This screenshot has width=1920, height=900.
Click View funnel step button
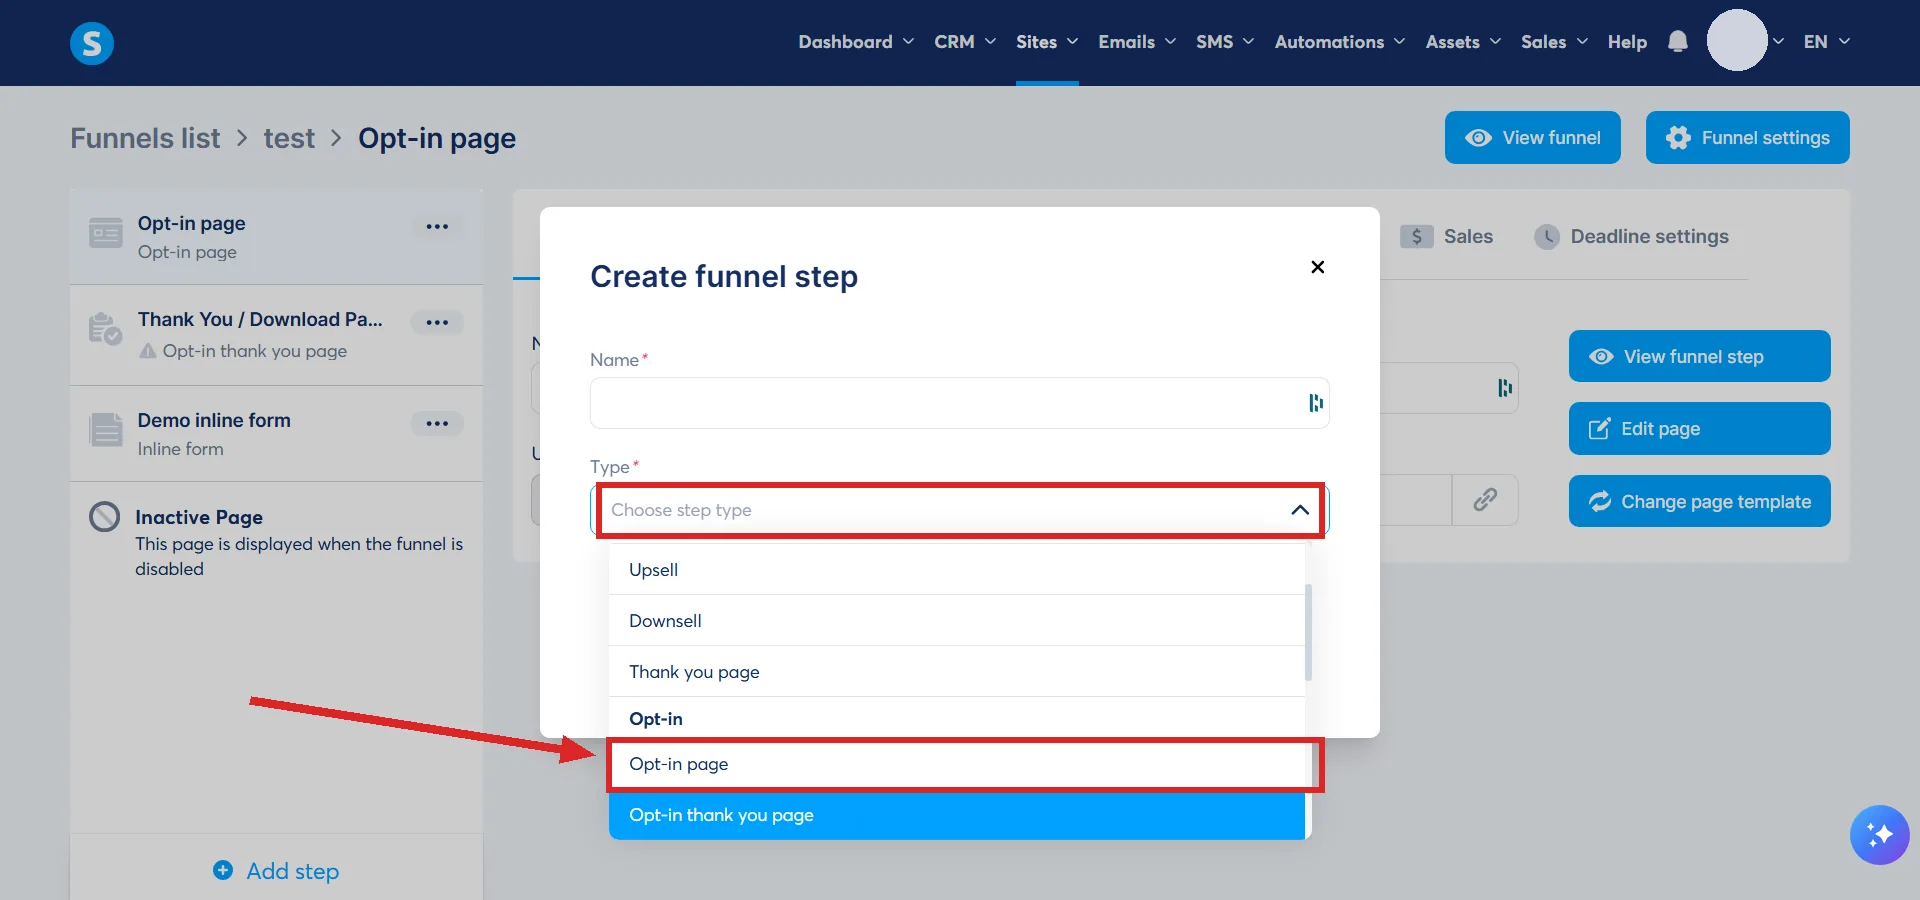click(1699, 357)
